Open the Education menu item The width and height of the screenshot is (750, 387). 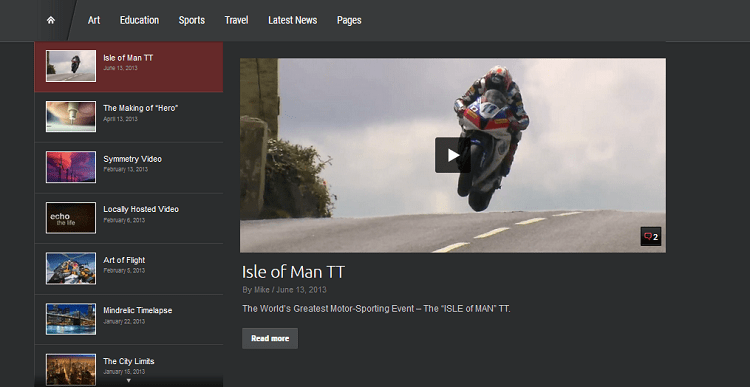139,20
